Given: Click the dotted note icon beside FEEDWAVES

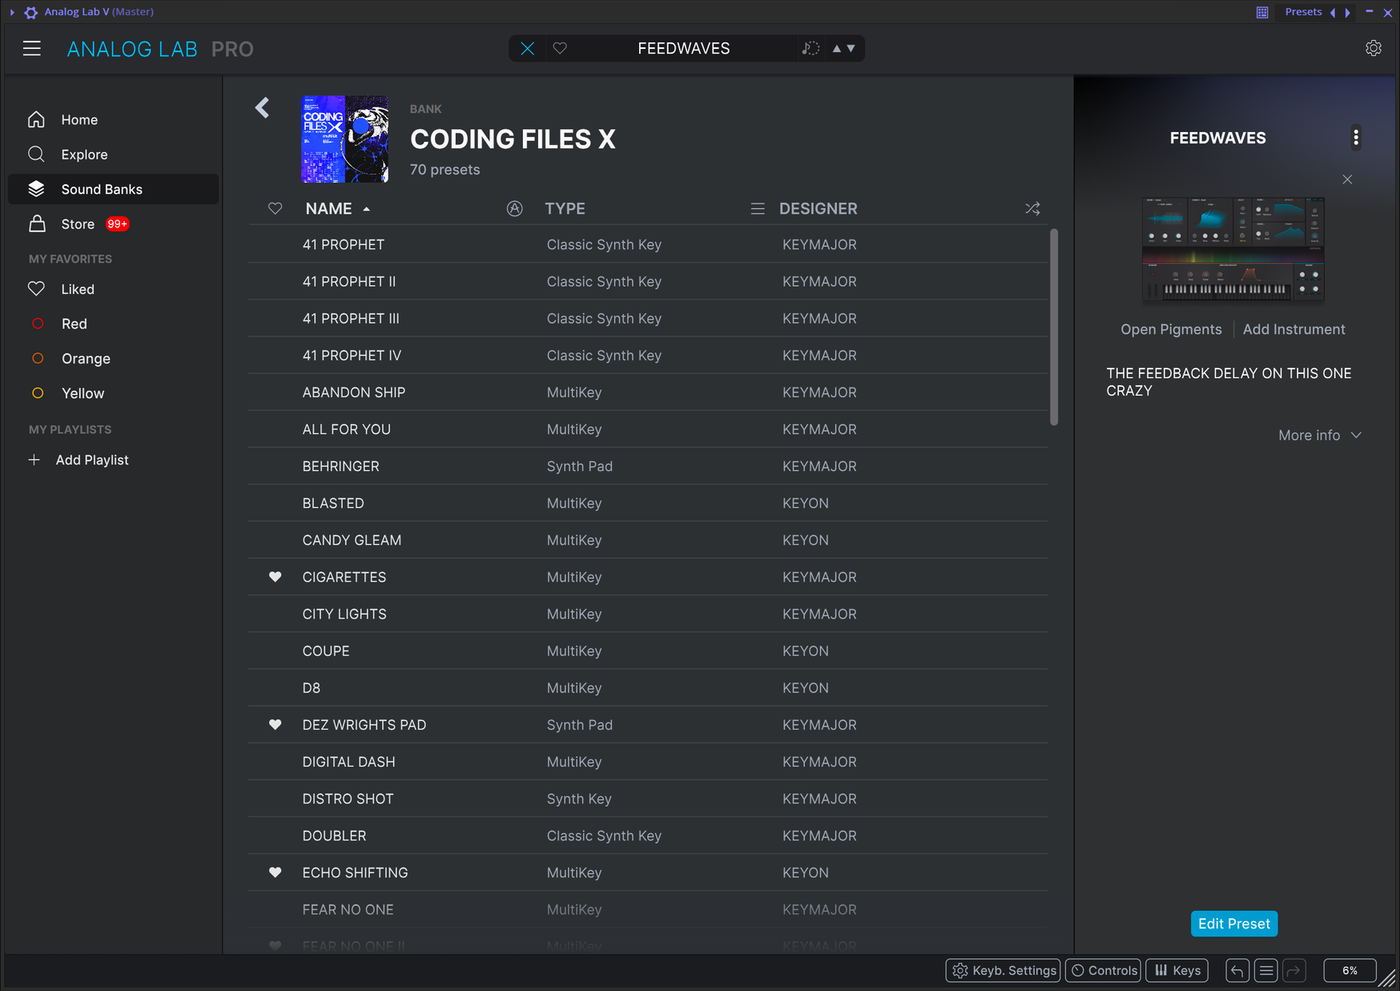Looking at the screenshot, I should click(x=810, y=48).
